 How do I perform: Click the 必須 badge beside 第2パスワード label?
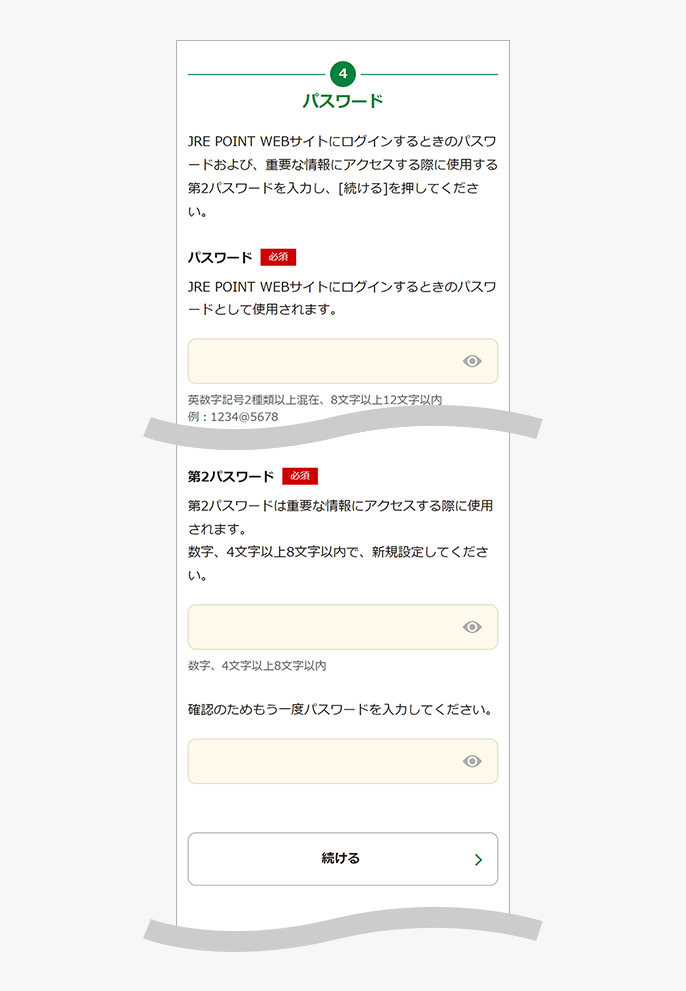click(x=300, y=476)
